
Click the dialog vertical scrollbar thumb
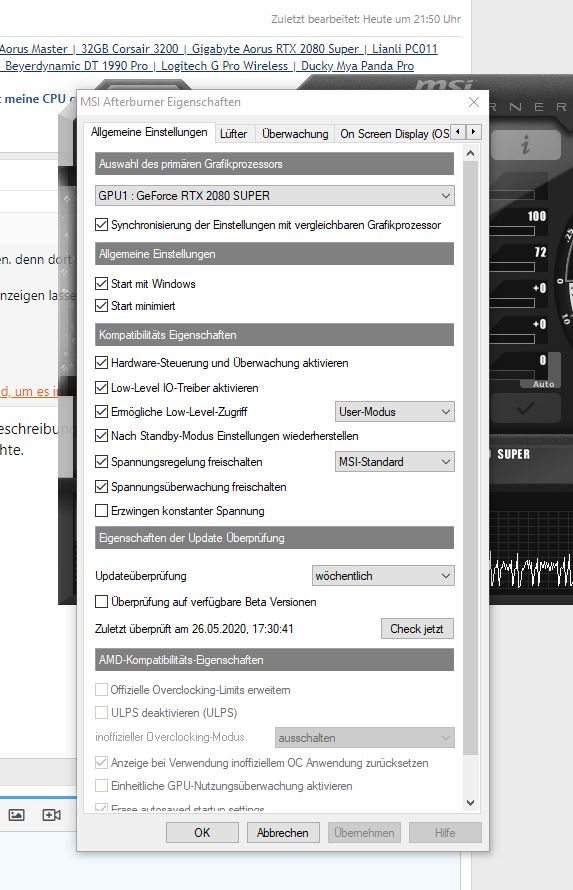pos(470,458)
